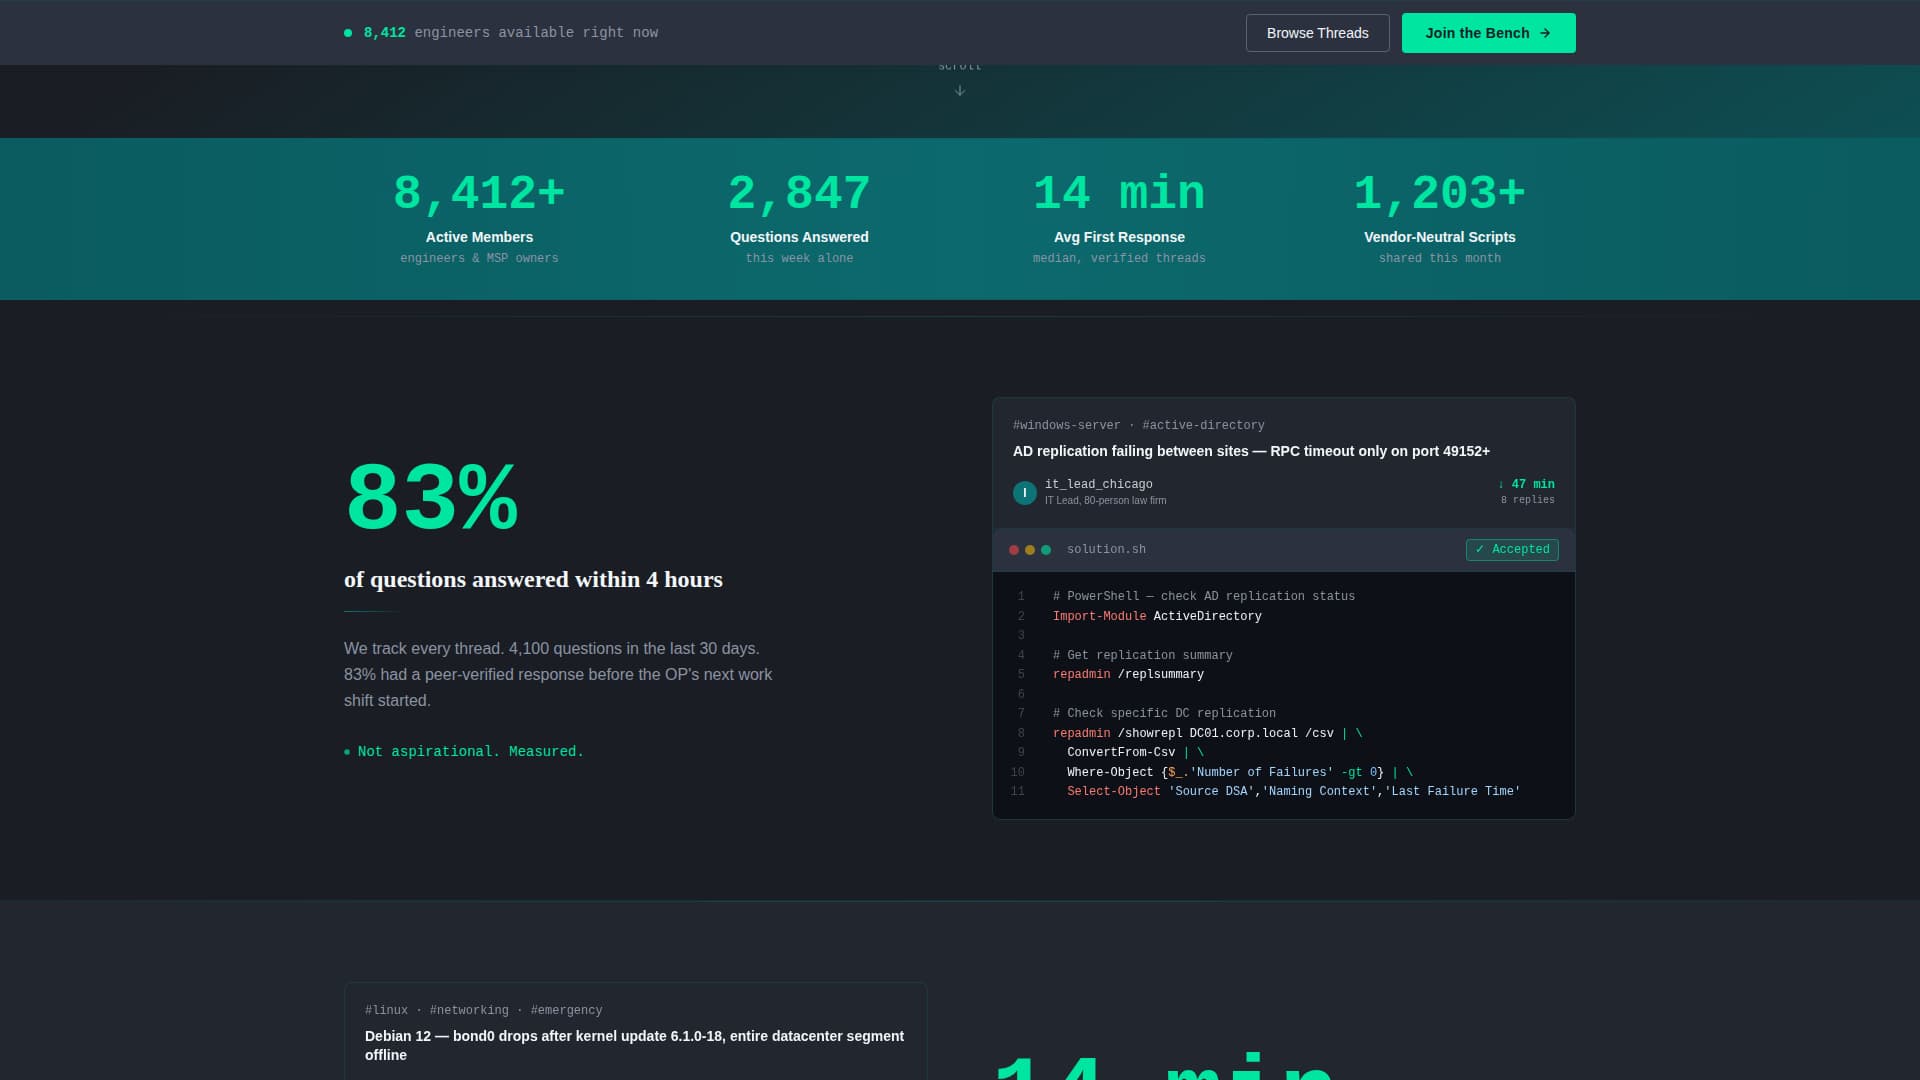
Task: Click it_lead_chicago's circular avatar
Action: (x=1024, y=492)
